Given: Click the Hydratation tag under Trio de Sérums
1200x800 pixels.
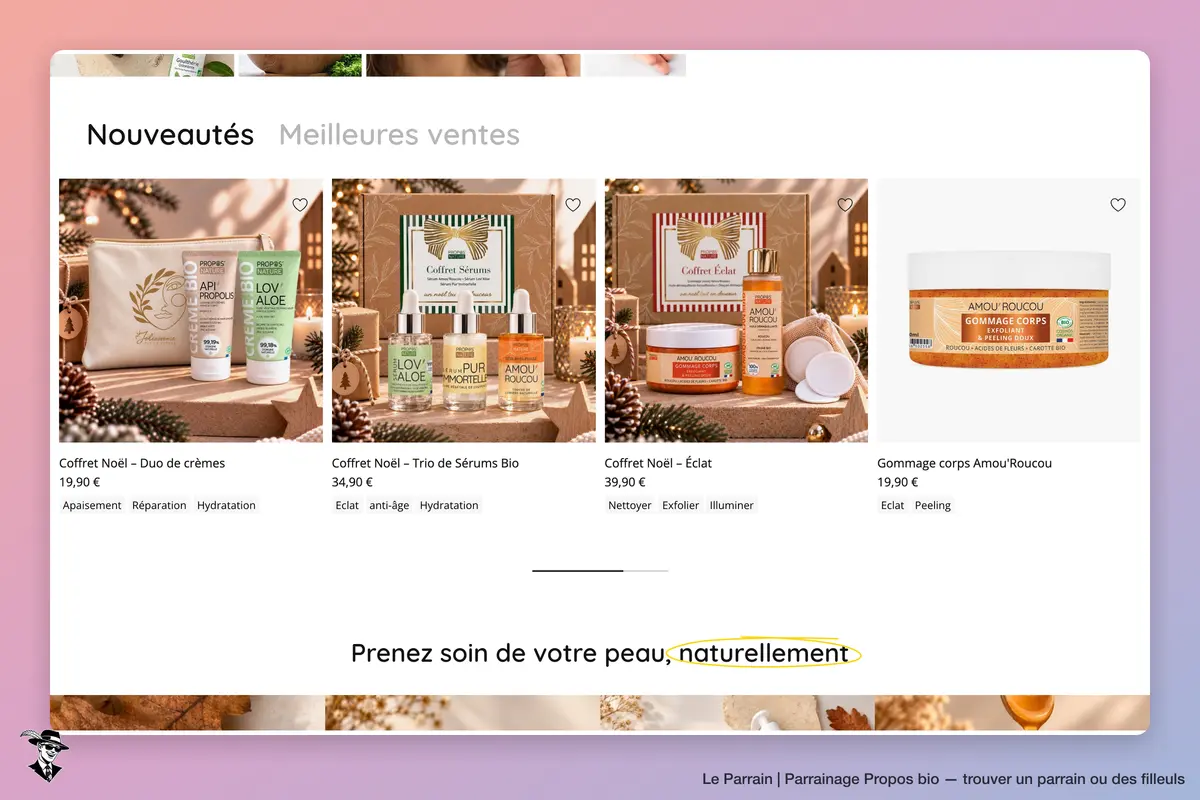Looking at the screenshot, I should click(449, 505).
